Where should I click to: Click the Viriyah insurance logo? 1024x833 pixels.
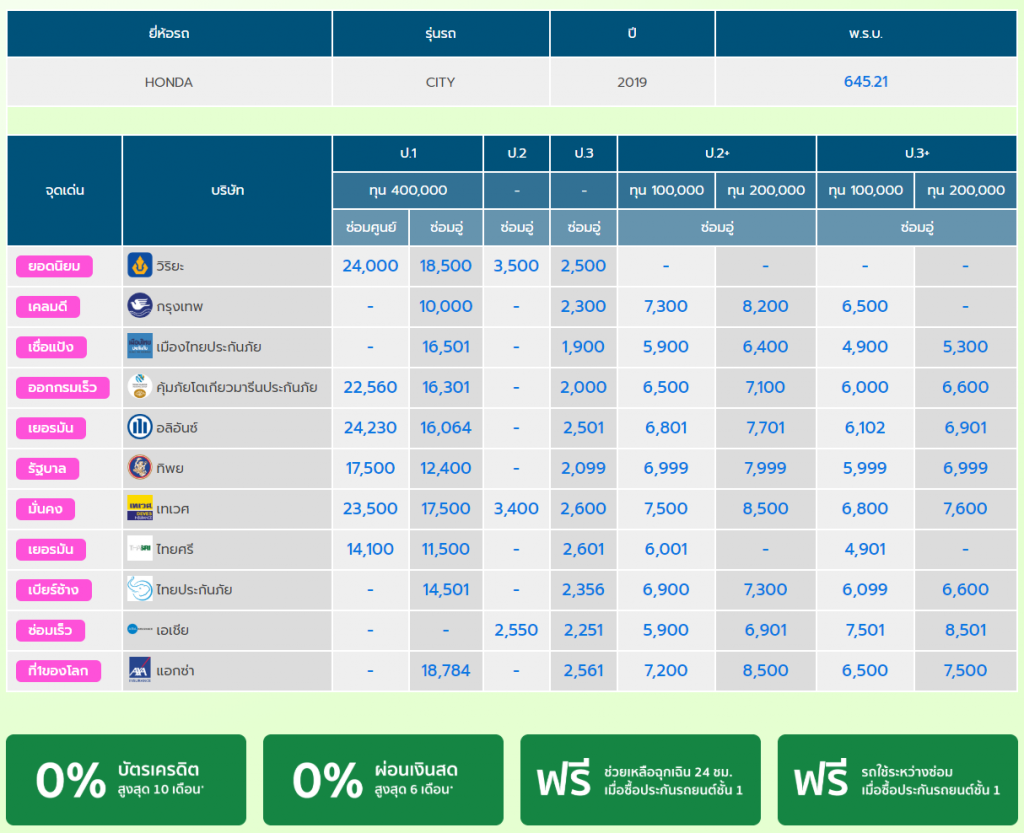[x=140, y=266]
